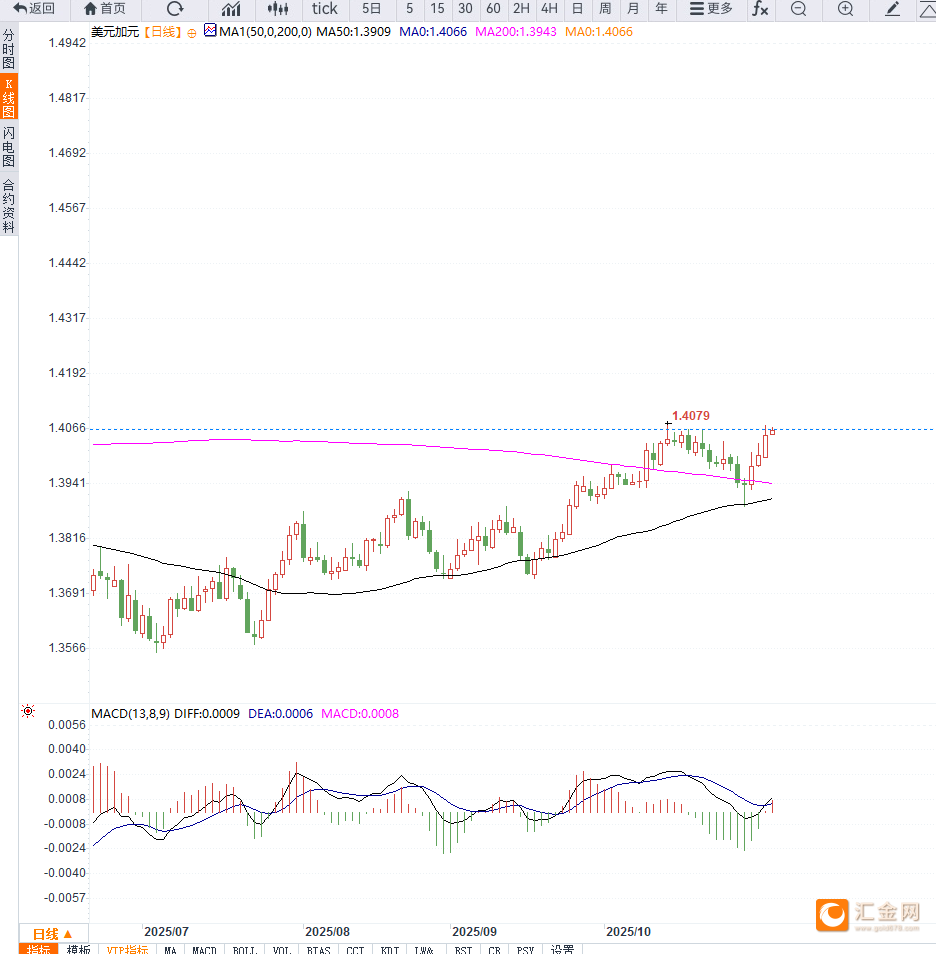Switch to the CR indicator
This screenshot has width=936, height=954.
pos(494,949)
